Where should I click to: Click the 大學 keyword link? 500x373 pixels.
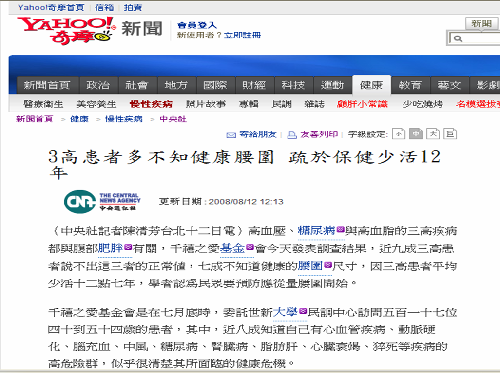[x=285, y=312]
